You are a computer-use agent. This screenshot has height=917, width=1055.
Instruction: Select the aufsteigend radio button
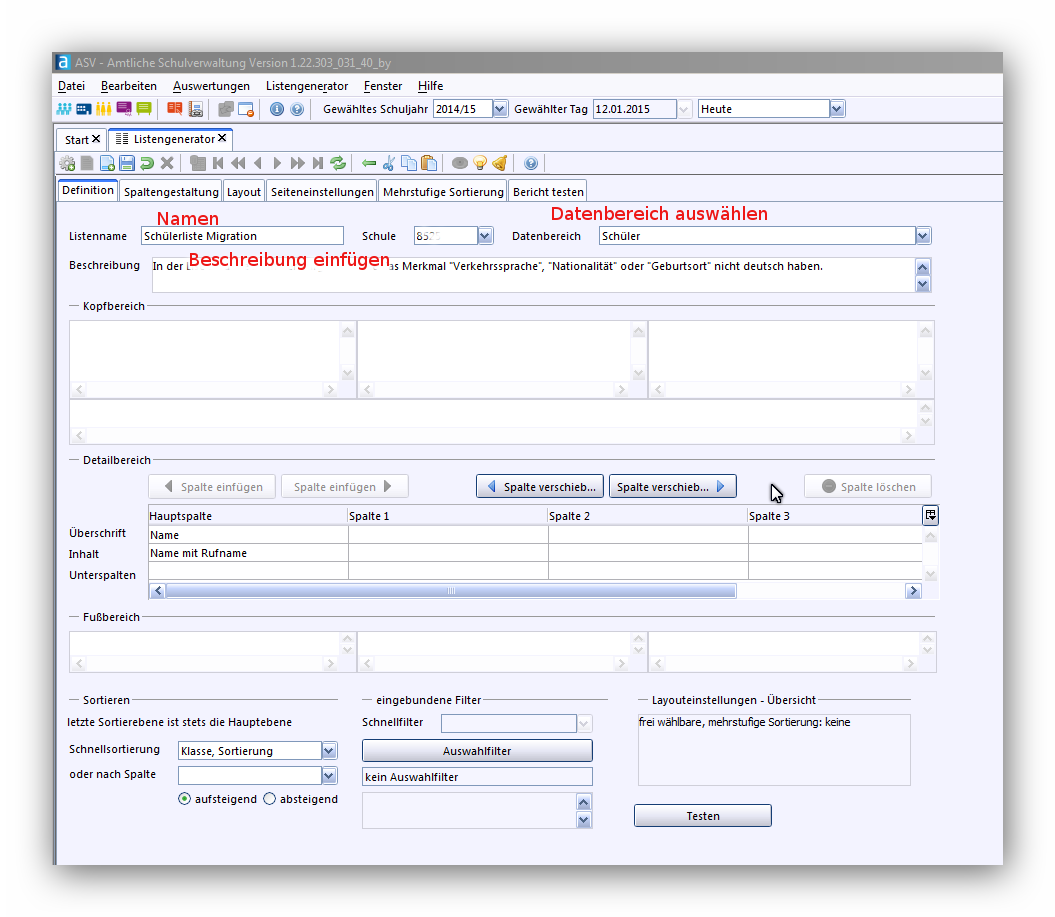tap(184, 799)
